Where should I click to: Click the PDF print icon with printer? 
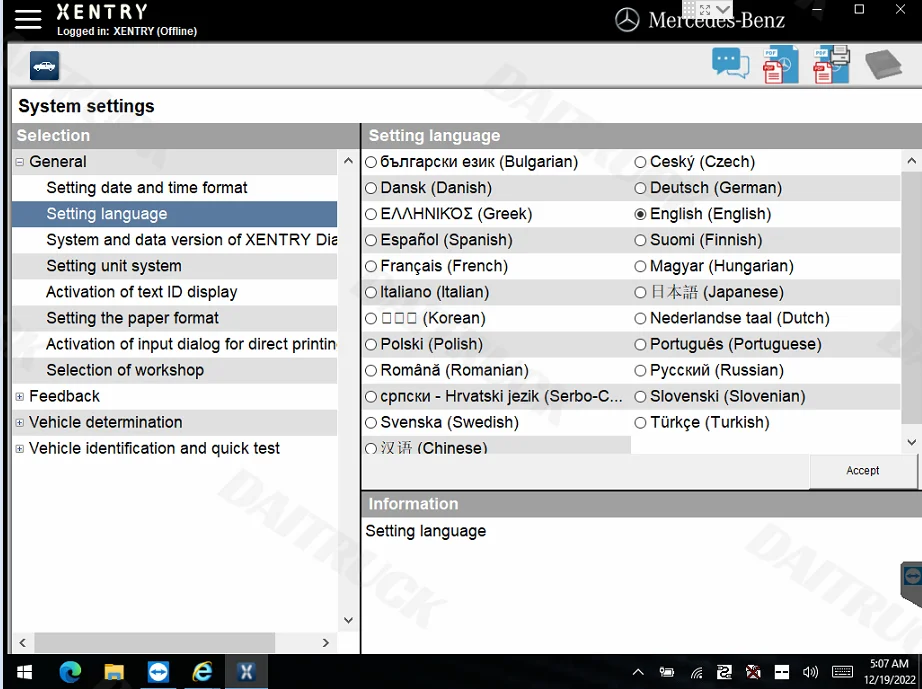(x=831, y=64)
